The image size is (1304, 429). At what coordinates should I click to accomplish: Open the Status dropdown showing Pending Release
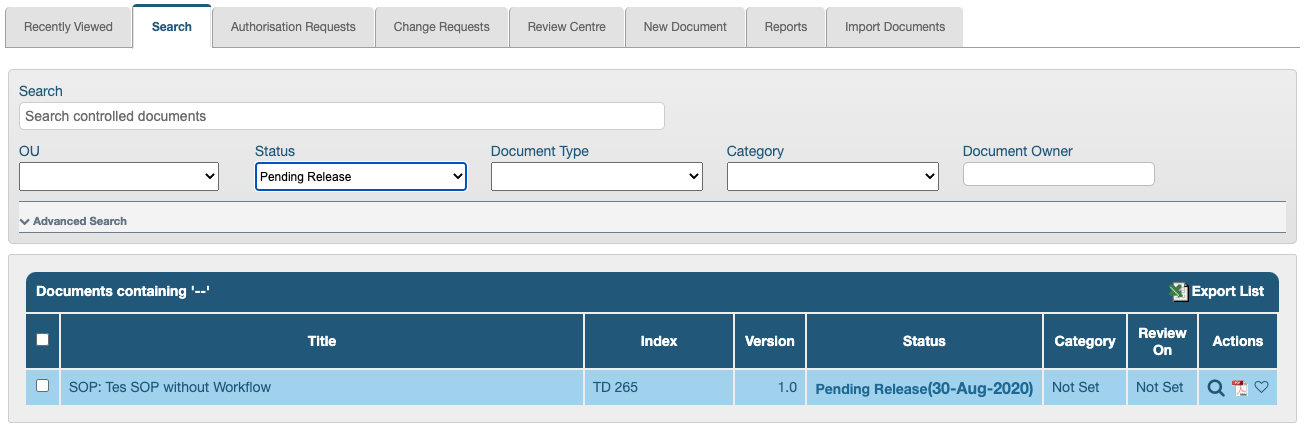[361, 177]
